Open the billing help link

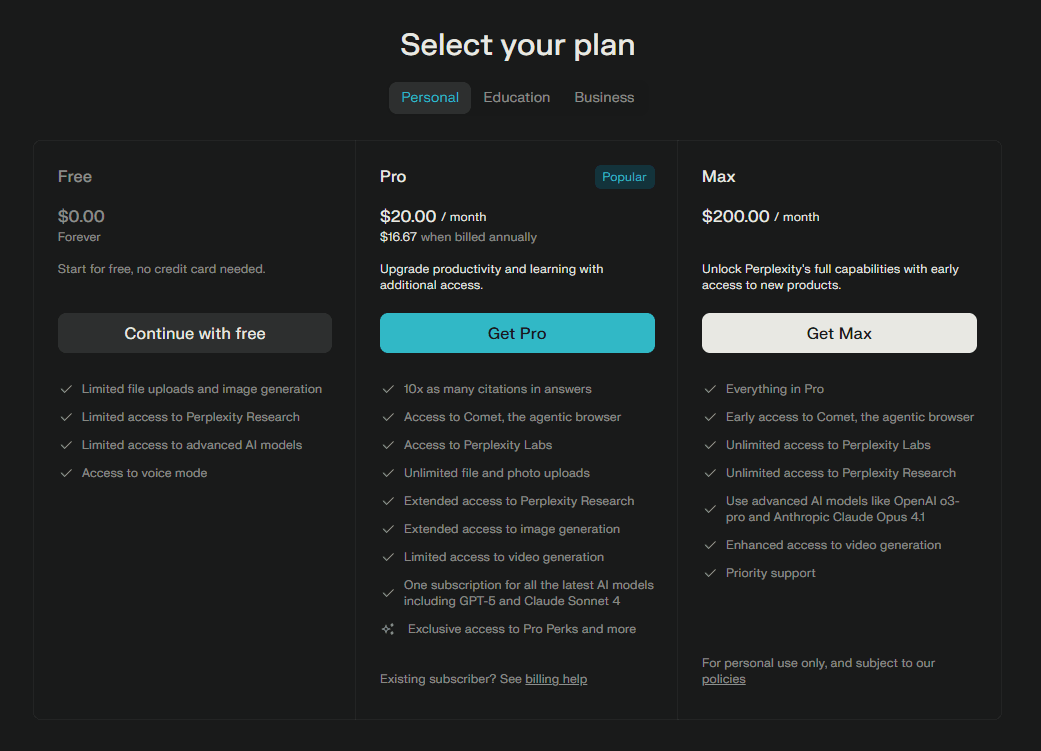(x=556, y=679)
